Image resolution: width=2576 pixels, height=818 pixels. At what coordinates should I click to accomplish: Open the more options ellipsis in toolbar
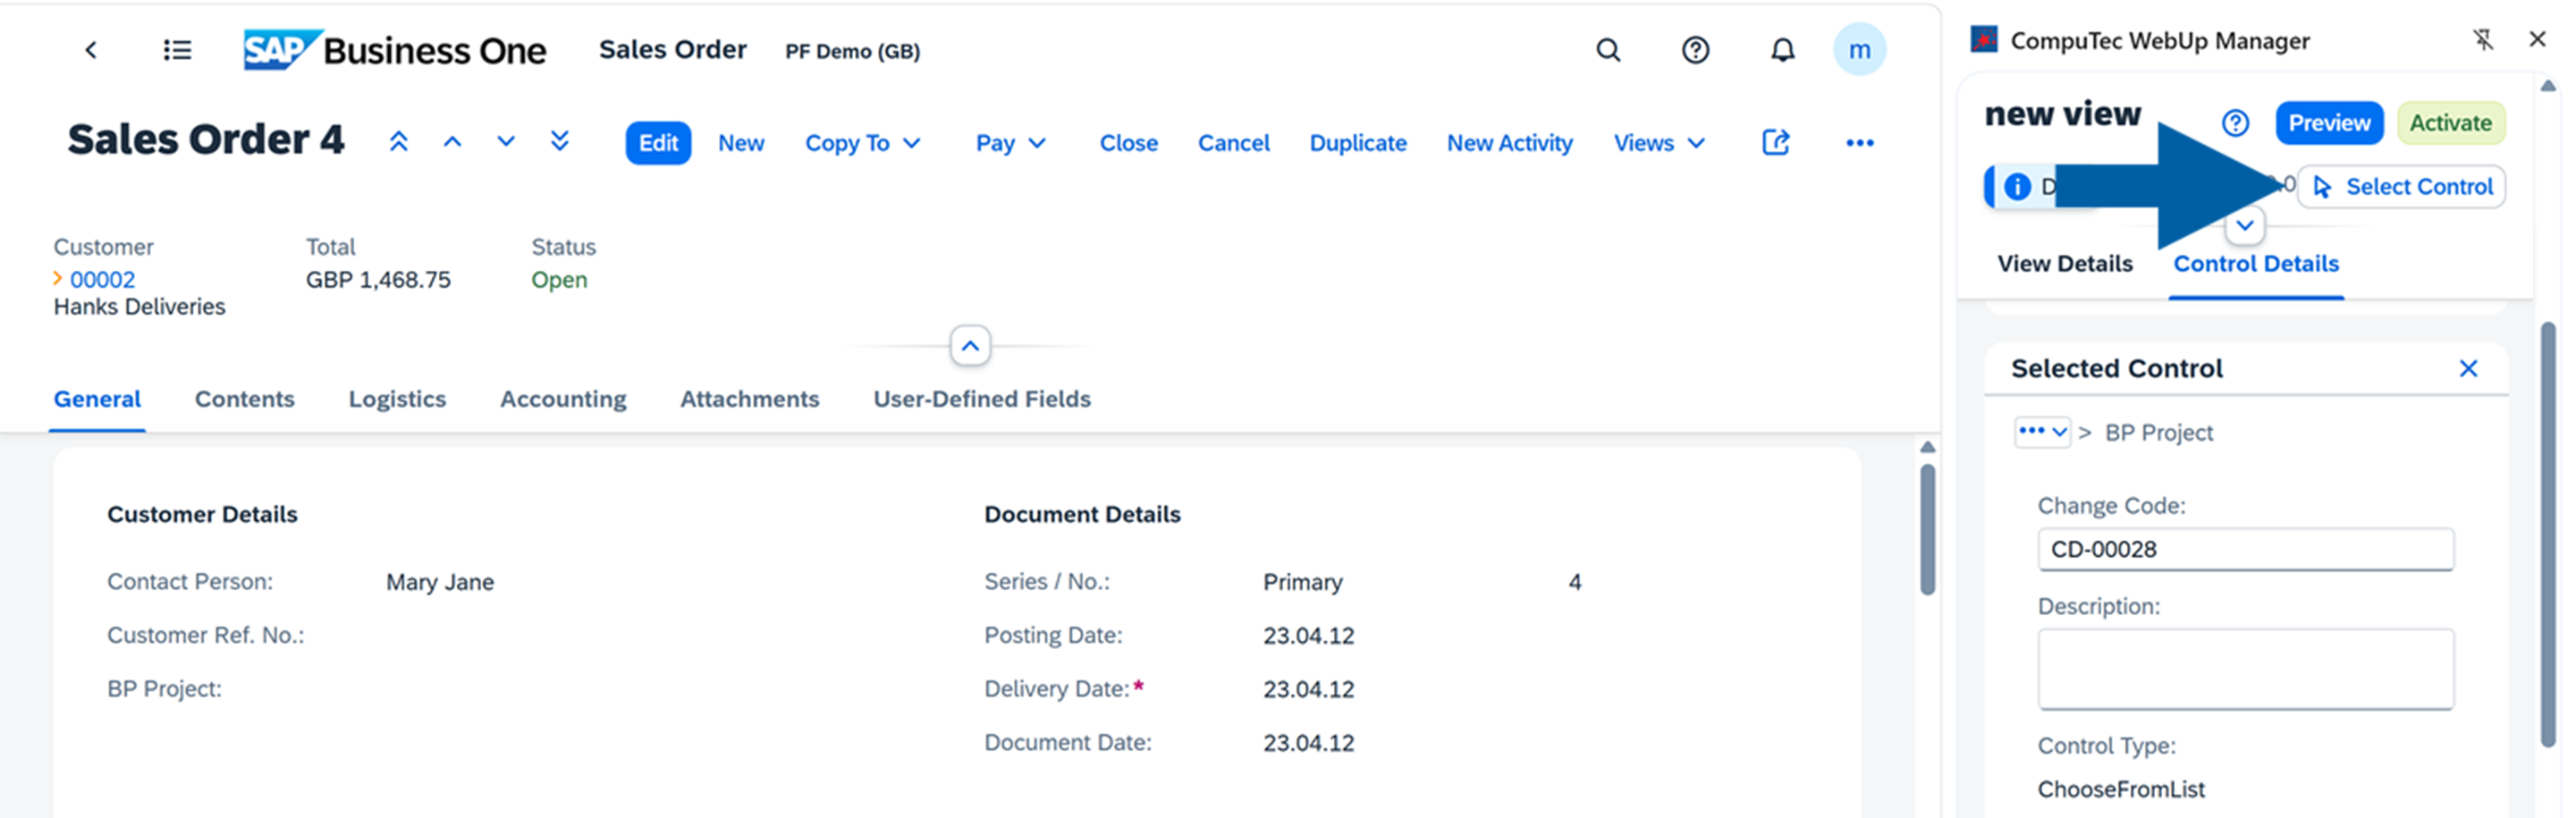[1859, 143]
